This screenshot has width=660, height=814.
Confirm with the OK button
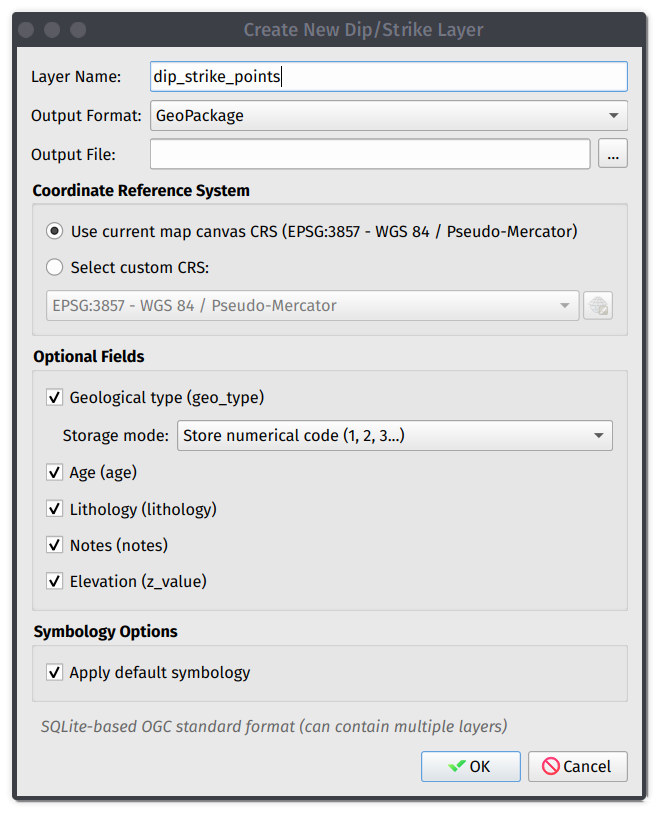click(x=470, y=766)
